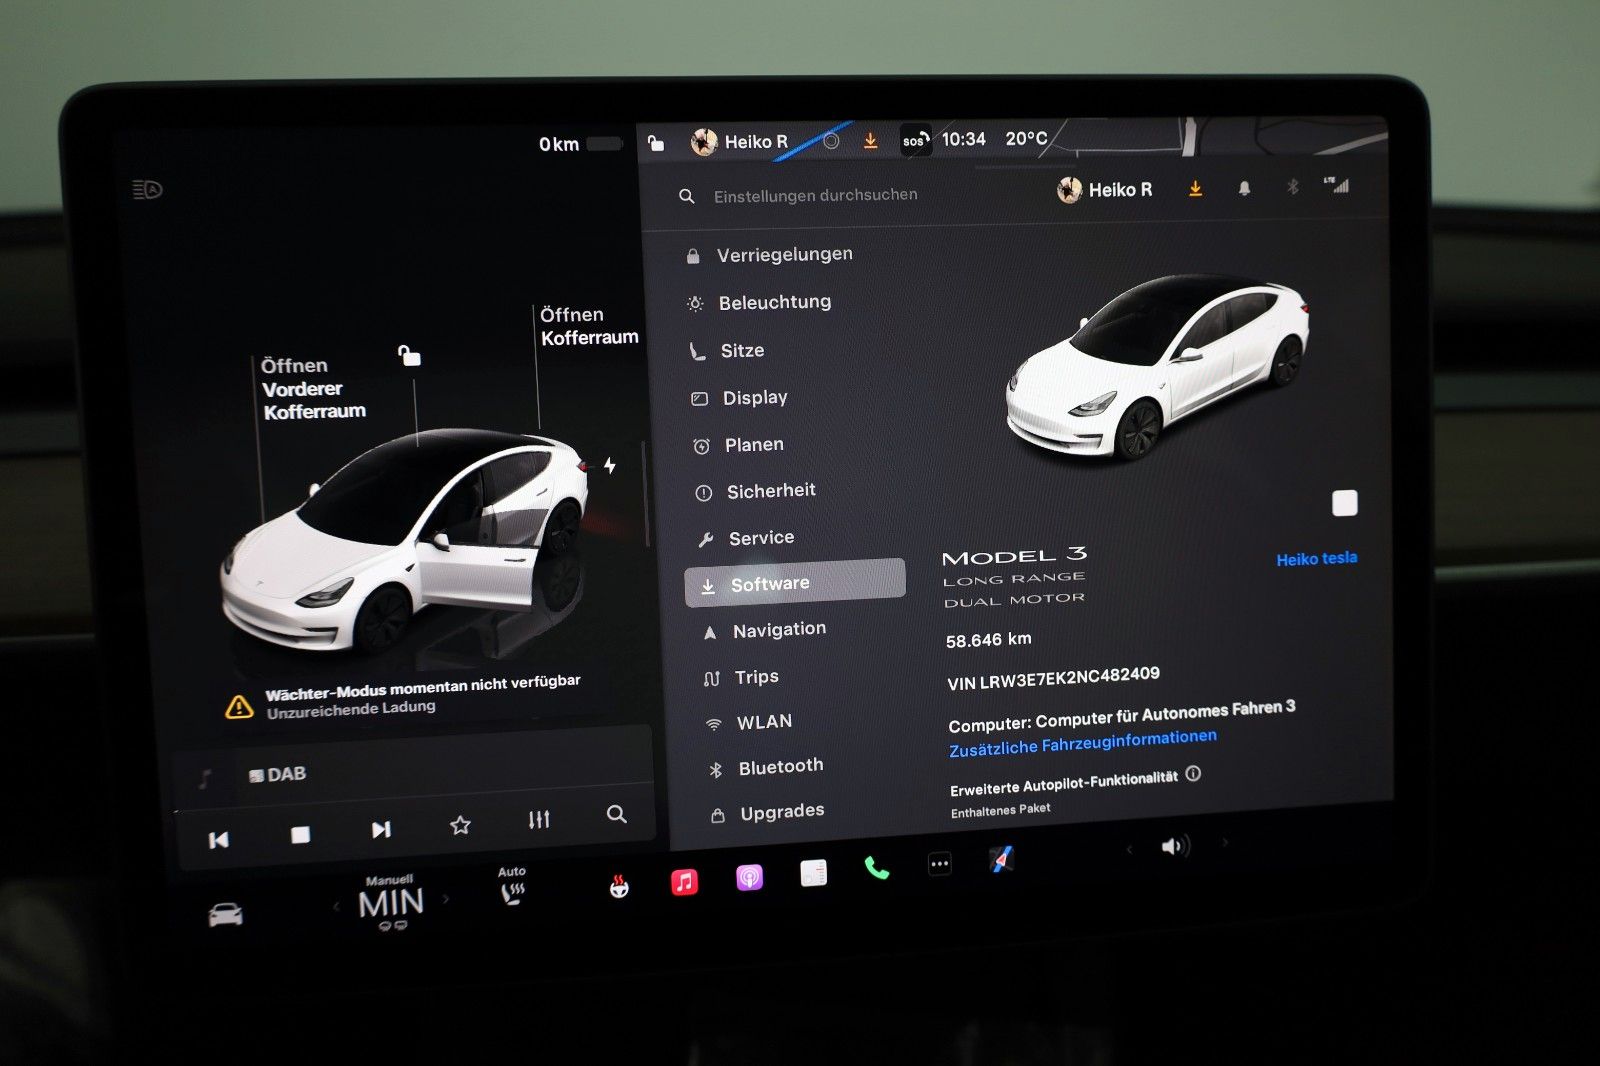
Task: Tap the unlock padlock icon above the car
Action: pos(409,355)
